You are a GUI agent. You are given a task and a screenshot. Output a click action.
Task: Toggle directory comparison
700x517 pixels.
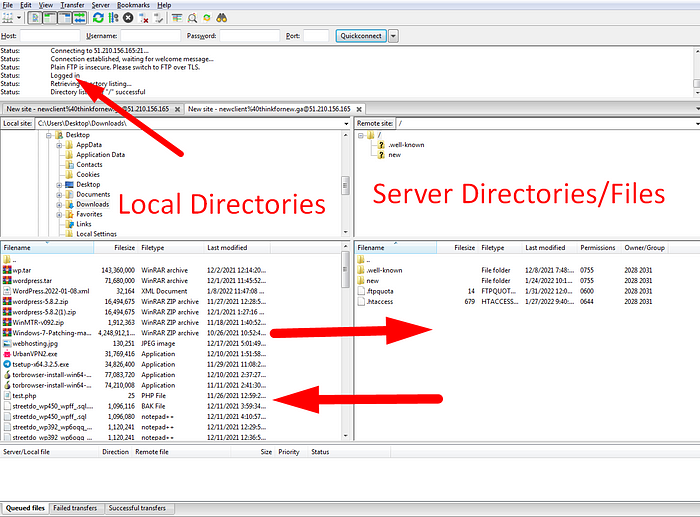(192, 18)
